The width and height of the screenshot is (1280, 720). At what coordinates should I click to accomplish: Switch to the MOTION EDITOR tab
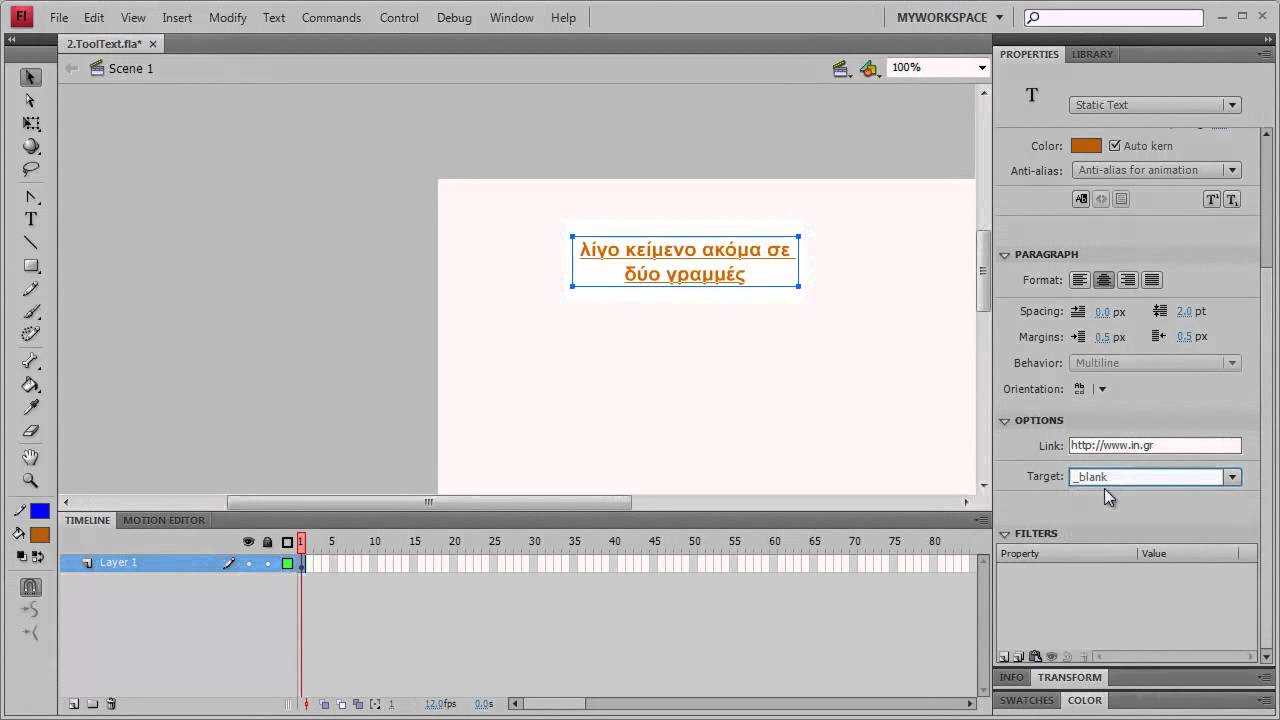[x=164, y=520]
